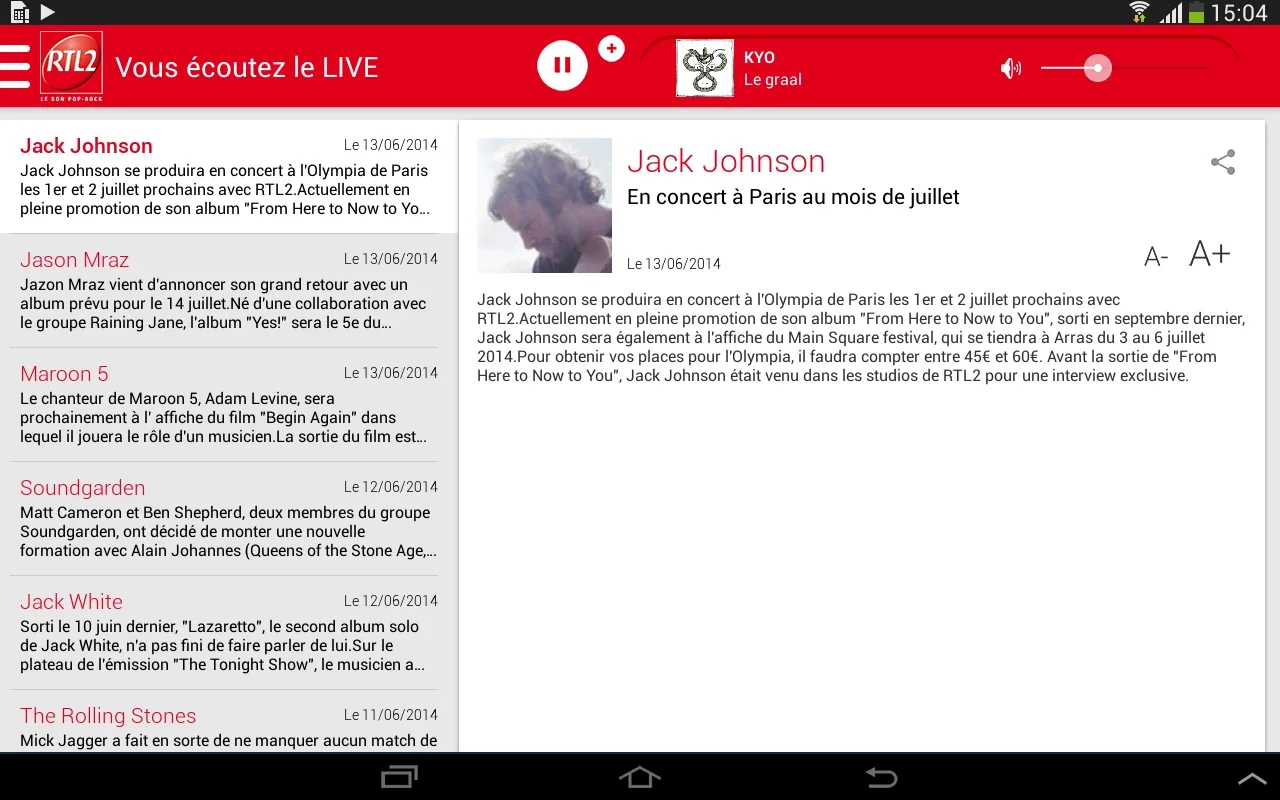
Task: Tap the Wi-Fi status icon
Action: coord(1139,12)
